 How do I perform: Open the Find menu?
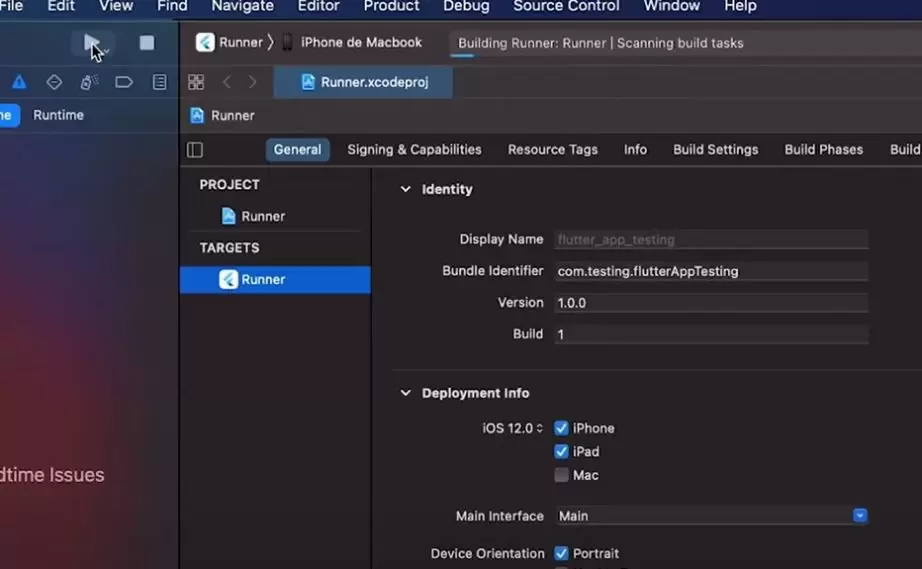tap(172, 6)
